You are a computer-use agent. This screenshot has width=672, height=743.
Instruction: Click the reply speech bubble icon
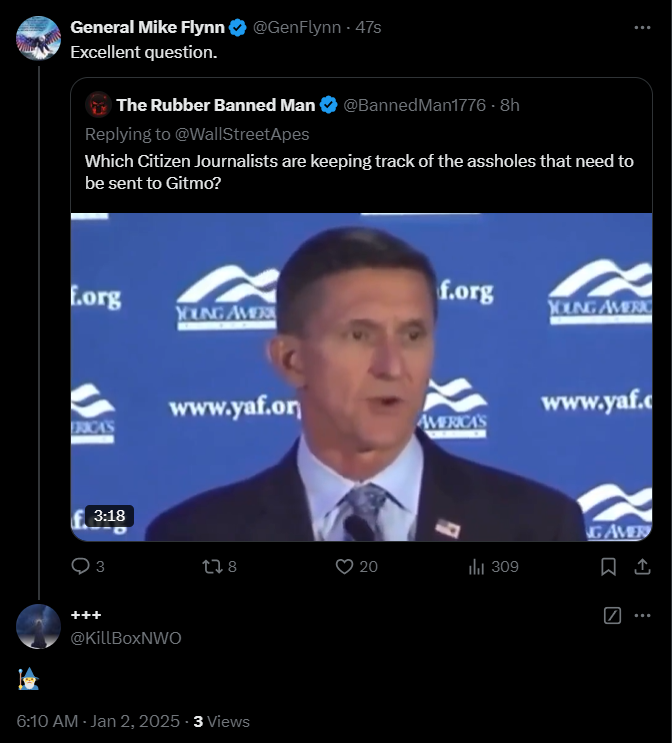click(80, 567)
